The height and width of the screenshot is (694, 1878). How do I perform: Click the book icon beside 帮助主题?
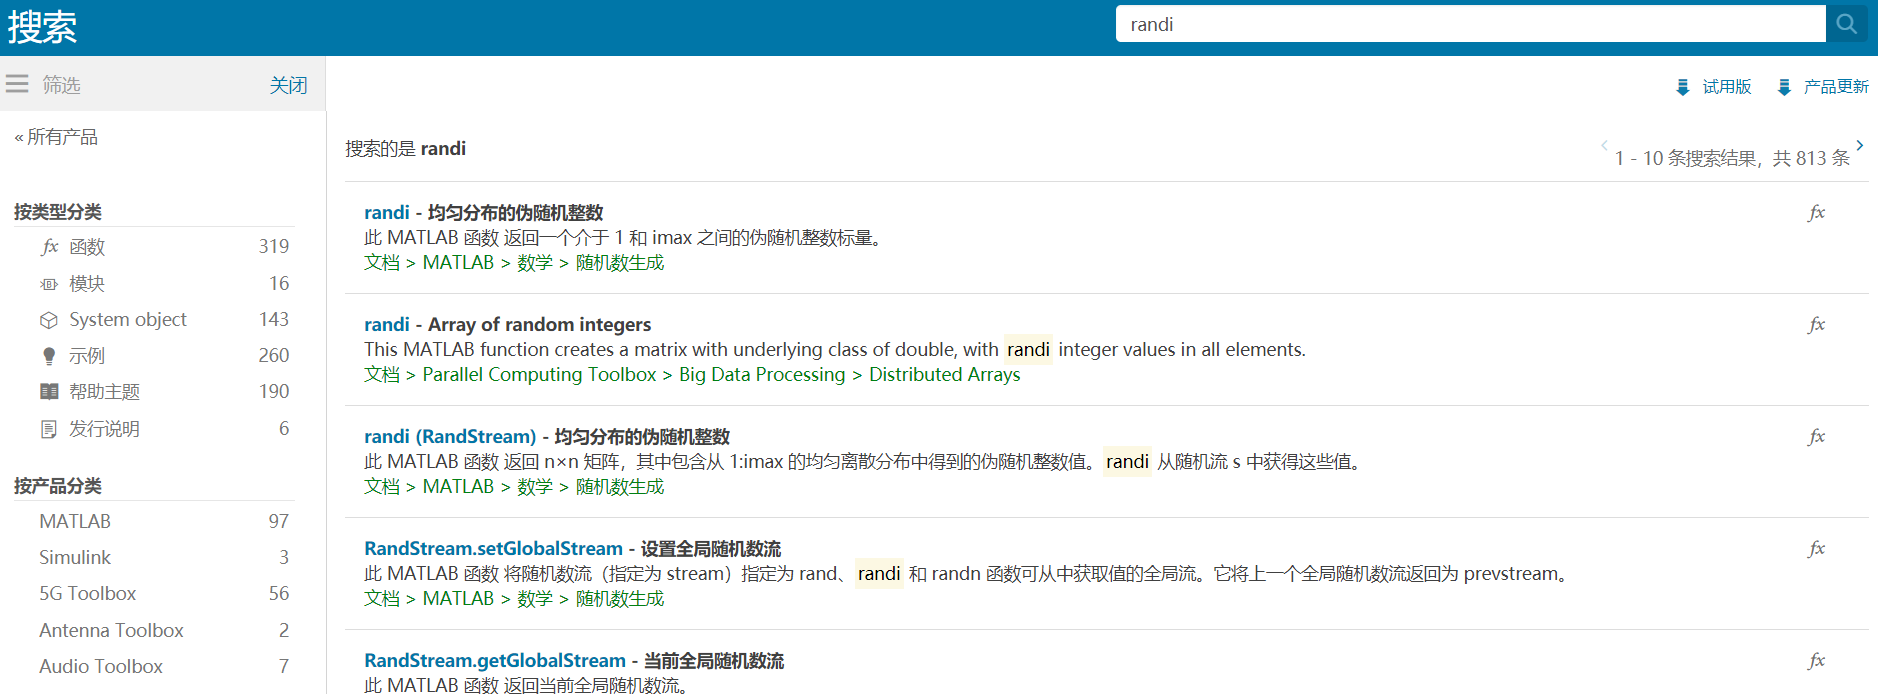click(49, 392)
